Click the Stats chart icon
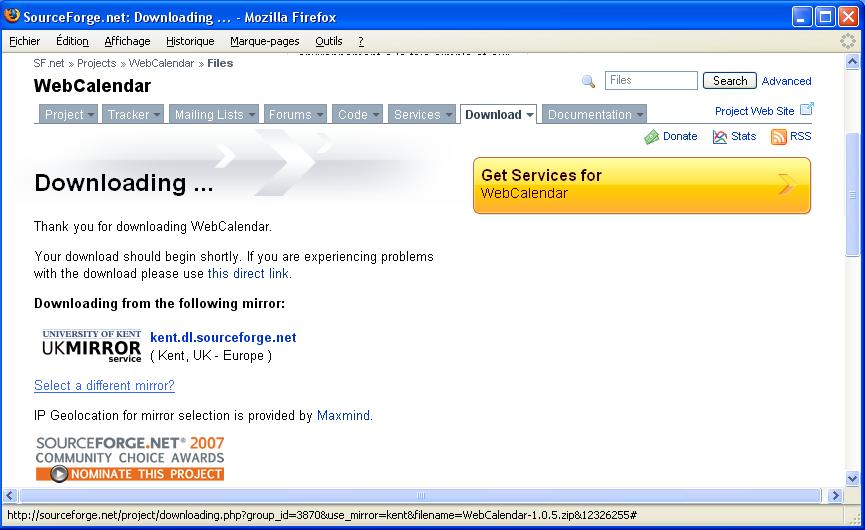 coord(719,137)
